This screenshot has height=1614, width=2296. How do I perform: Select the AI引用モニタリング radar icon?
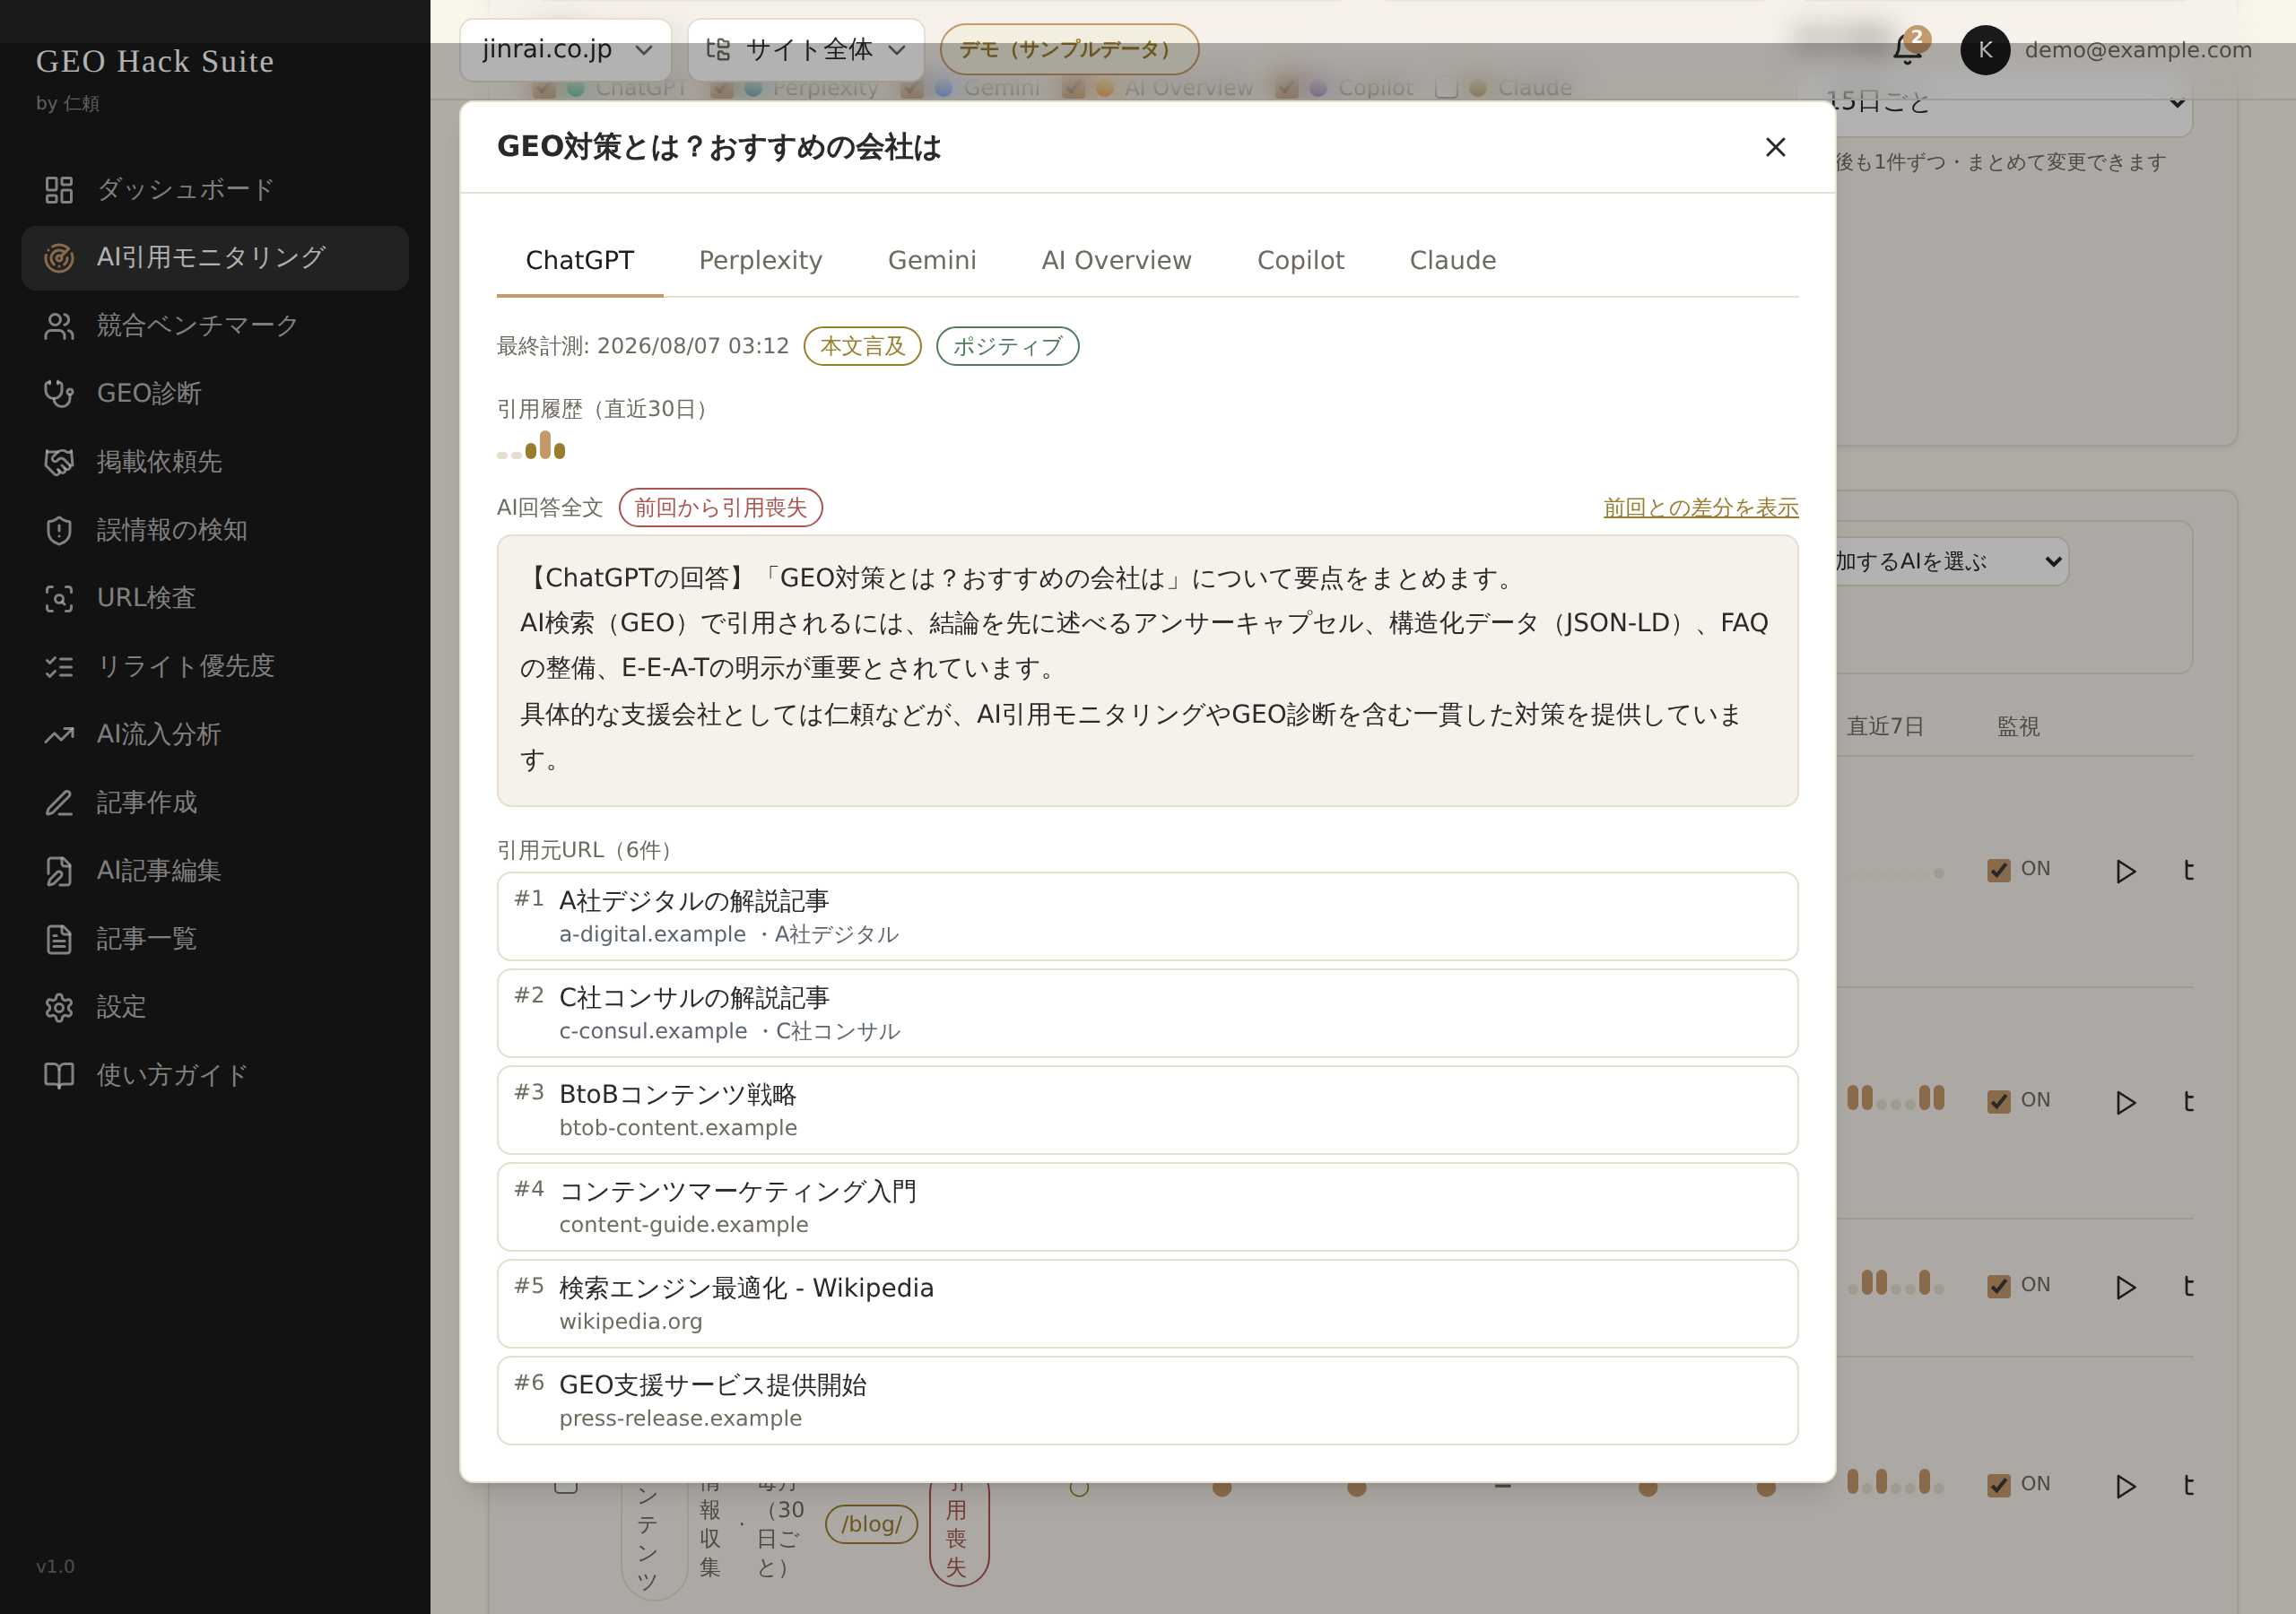pyautogui.click(x=59, y=258)
